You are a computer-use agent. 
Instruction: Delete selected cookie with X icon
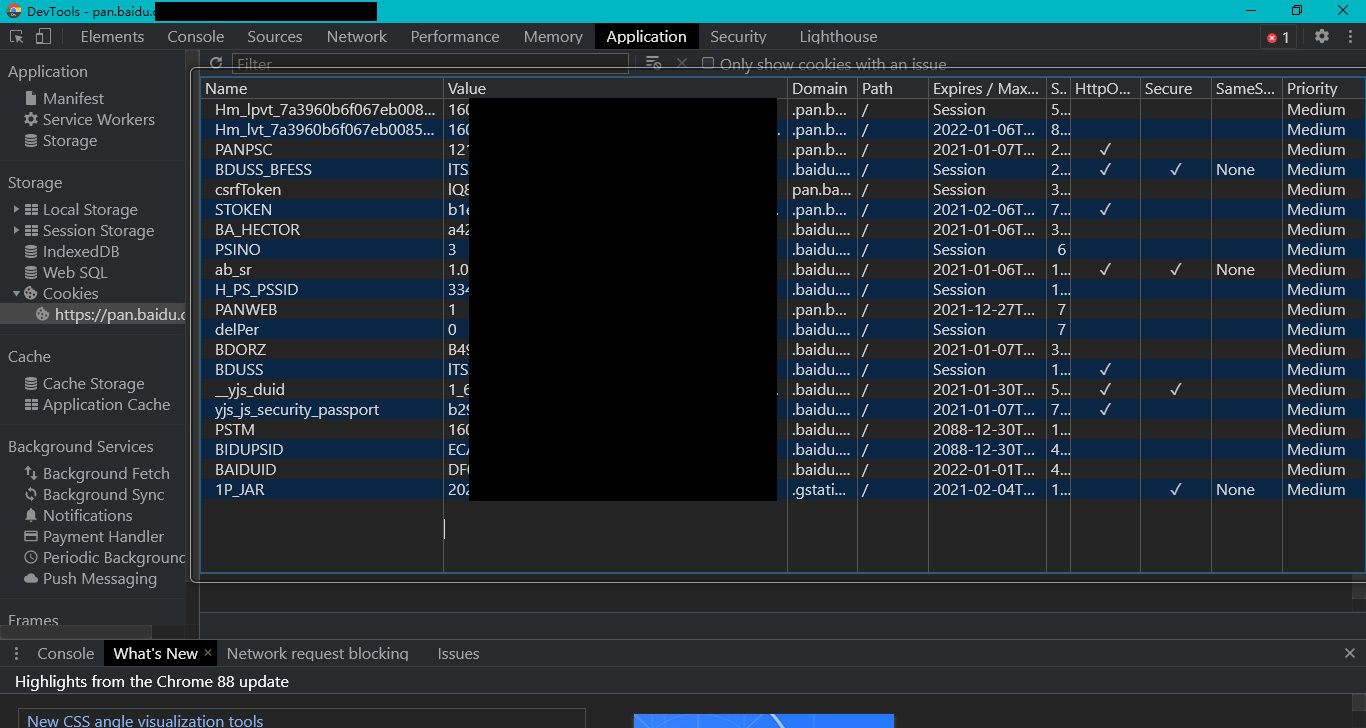tap(682, 63)
